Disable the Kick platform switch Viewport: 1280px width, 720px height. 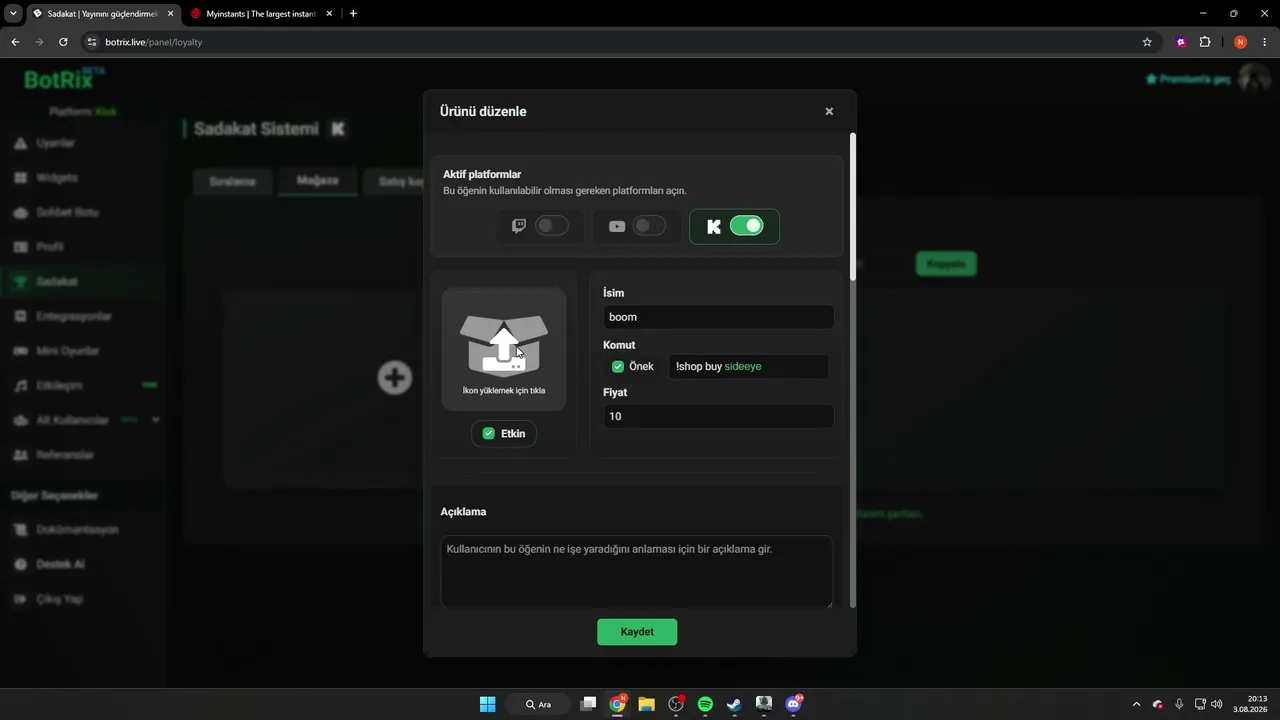[x=746, y=226]
